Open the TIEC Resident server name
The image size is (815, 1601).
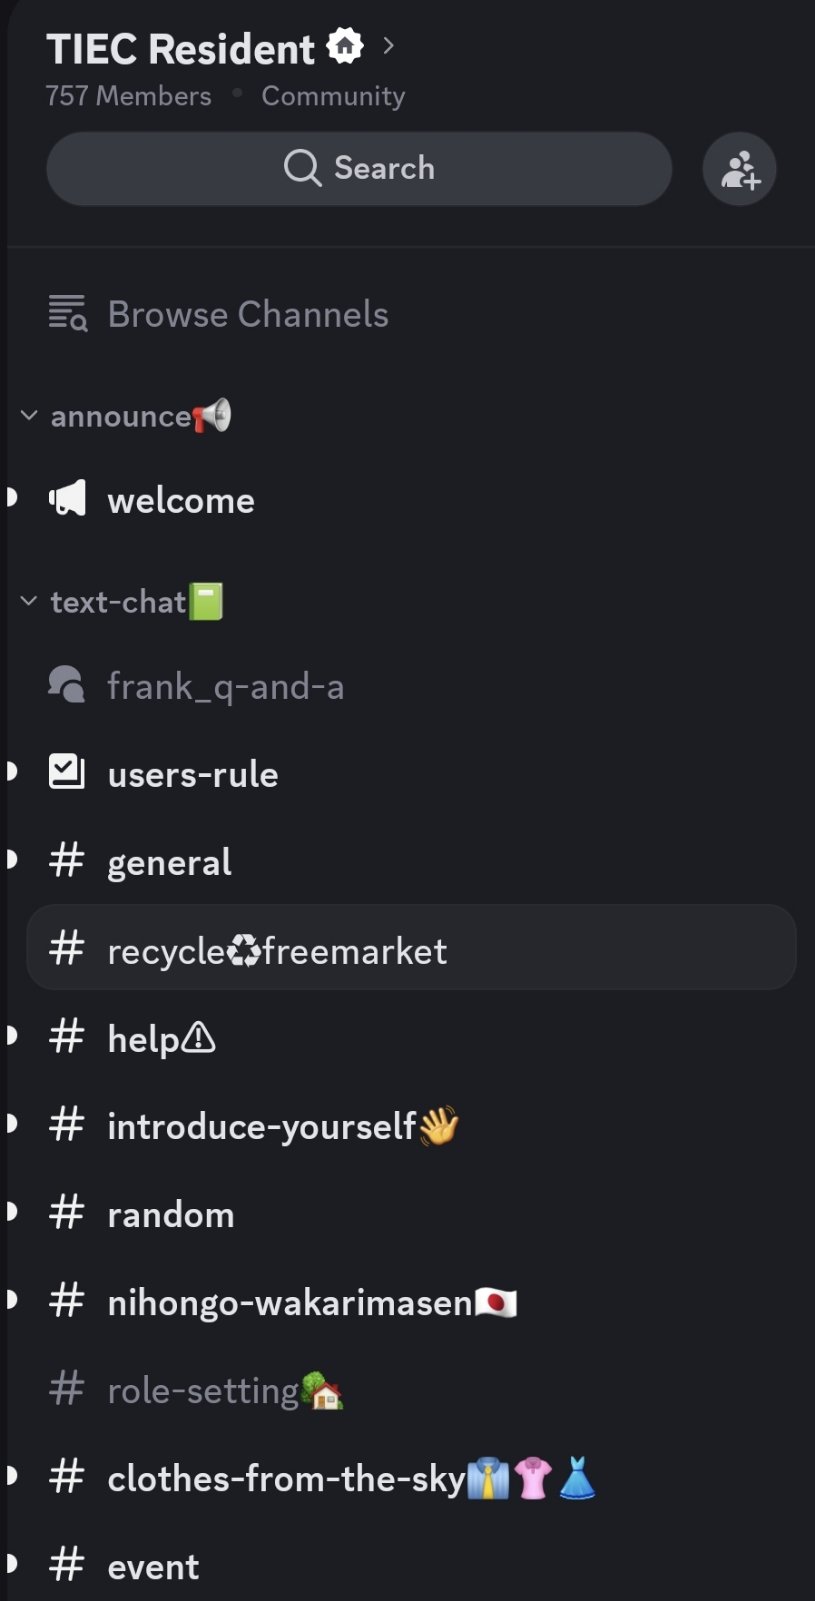180,48
